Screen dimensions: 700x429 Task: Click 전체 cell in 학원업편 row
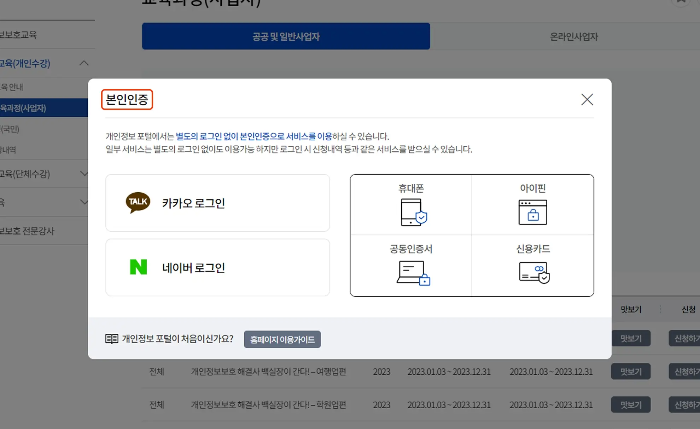(x=157, y=404)
